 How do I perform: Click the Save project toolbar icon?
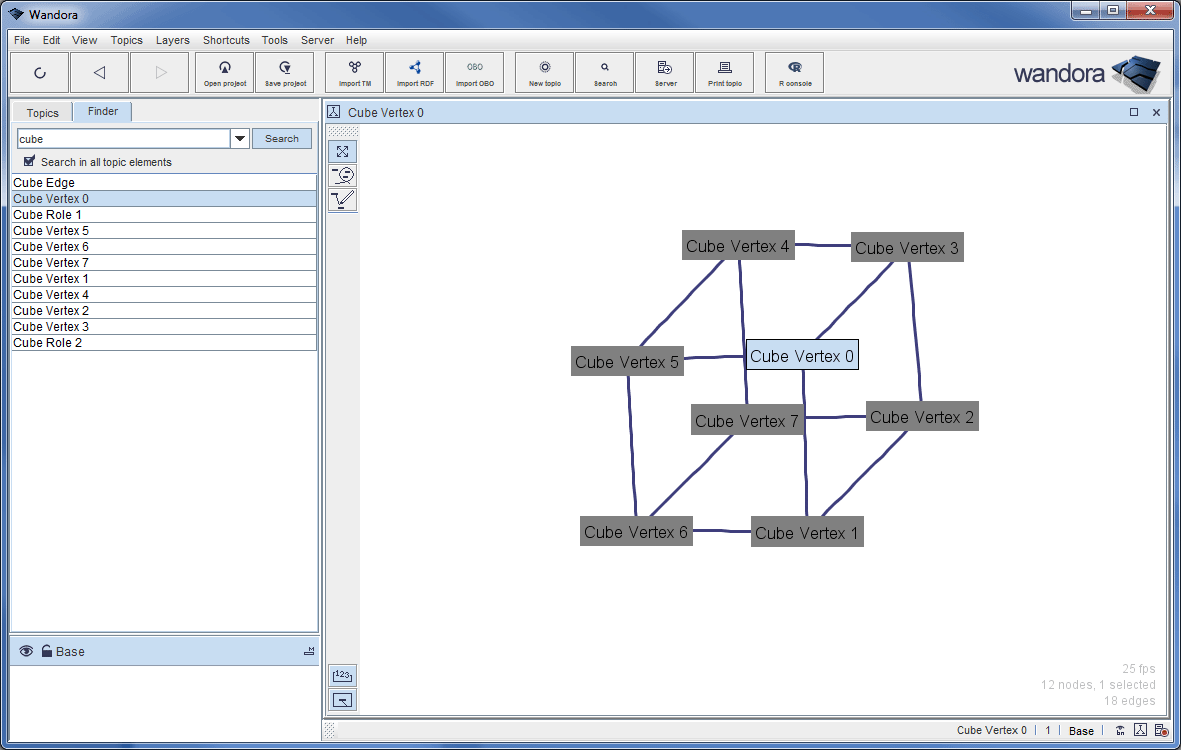click(x=284, y=72)
